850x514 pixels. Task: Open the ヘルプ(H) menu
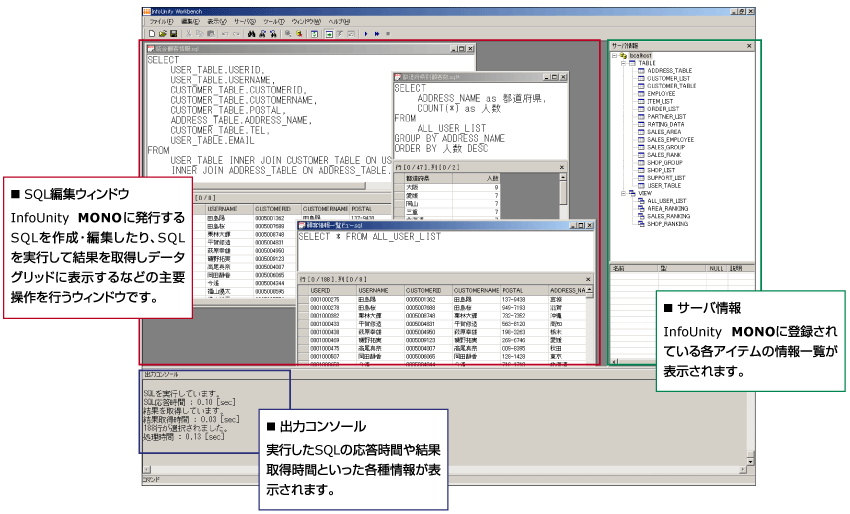[339, 22]
